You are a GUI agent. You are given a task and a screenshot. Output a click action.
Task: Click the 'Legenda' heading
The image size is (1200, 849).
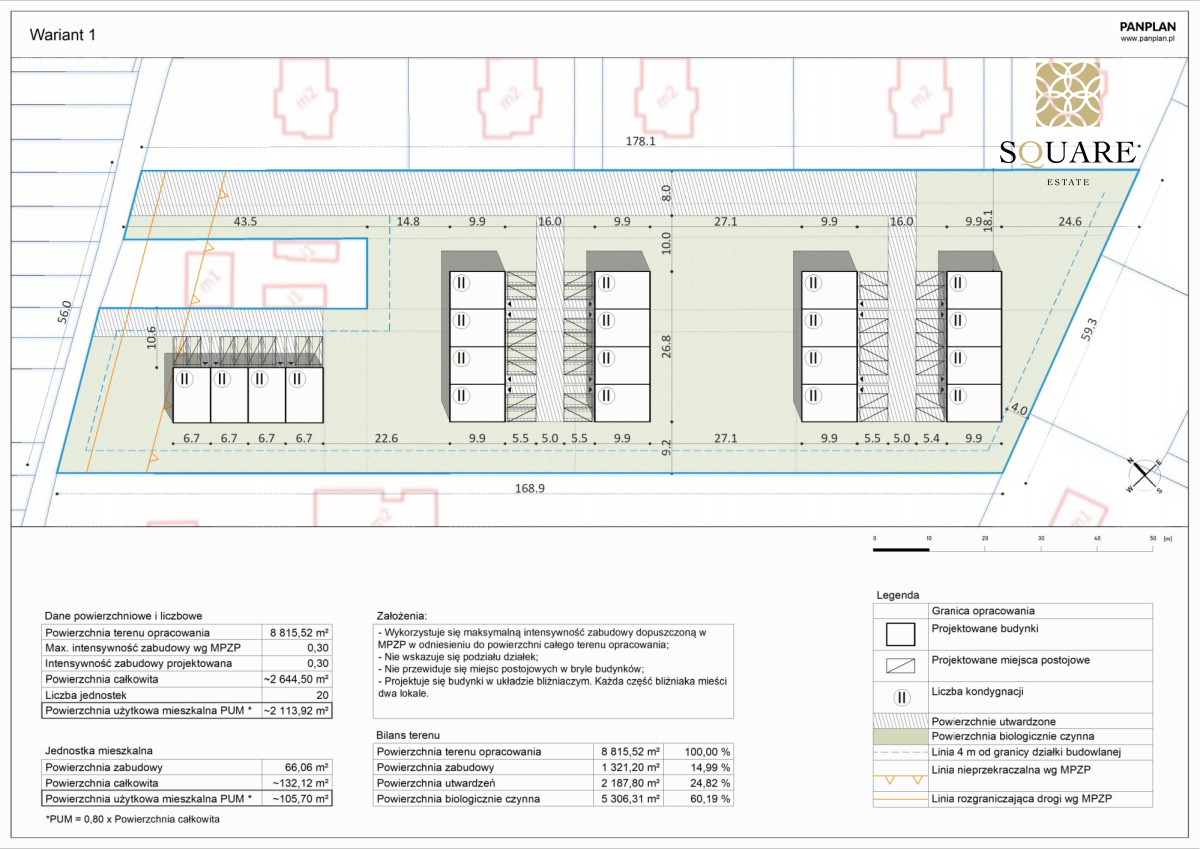click(897, 594)
